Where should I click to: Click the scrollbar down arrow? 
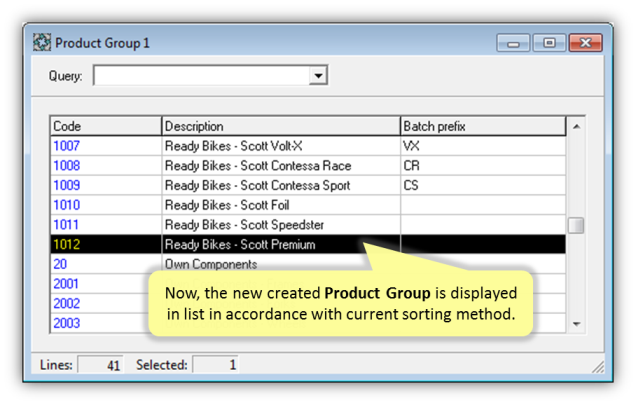(x=576, y=324)
